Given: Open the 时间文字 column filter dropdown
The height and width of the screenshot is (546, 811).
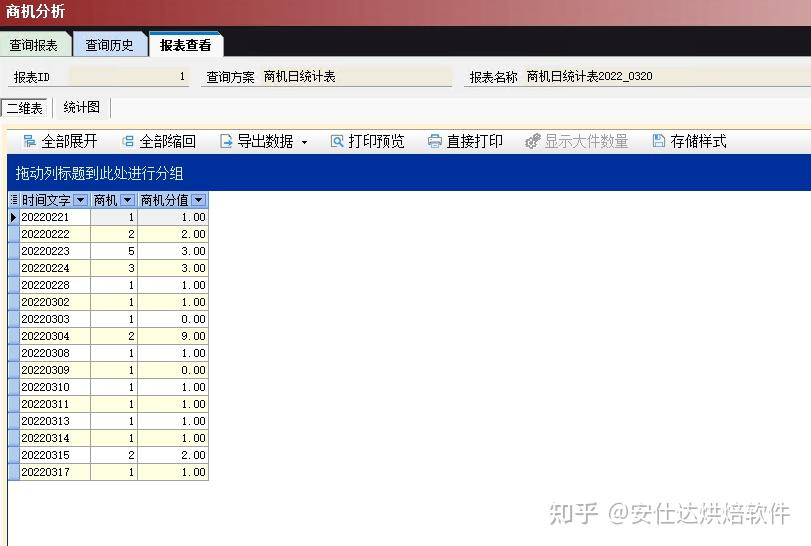Looking at the screenshot, I should 81,200.
